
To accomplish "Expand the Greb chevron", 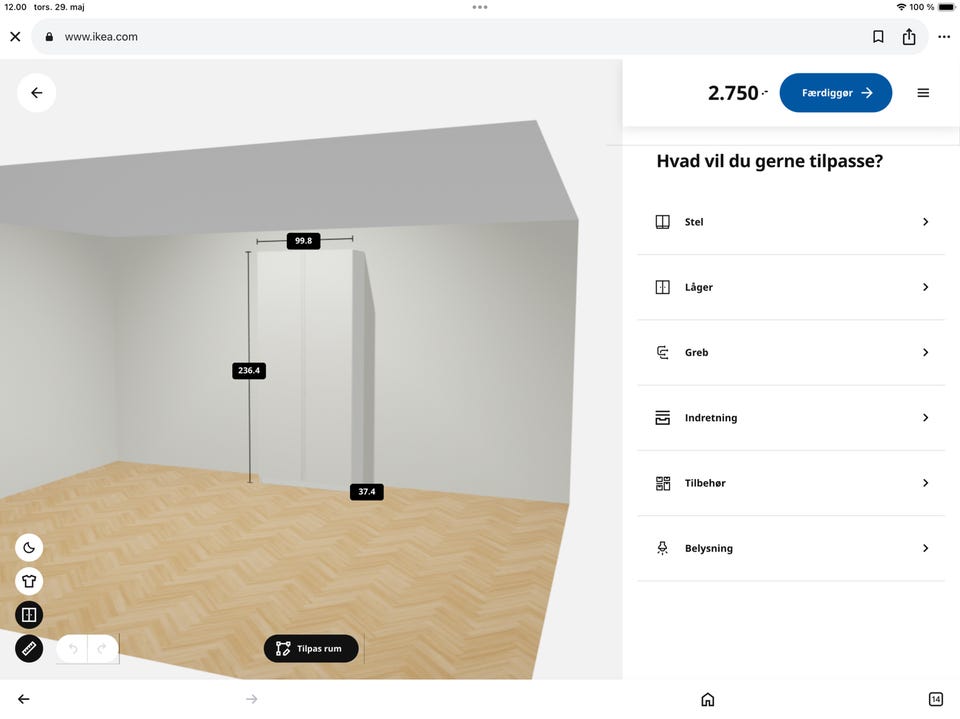I will [x=926, y=352].
